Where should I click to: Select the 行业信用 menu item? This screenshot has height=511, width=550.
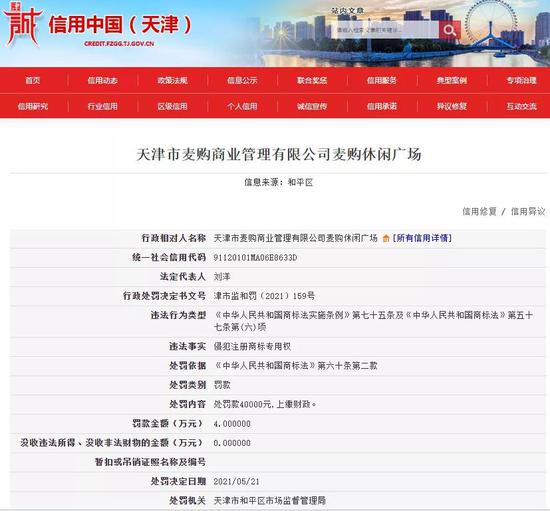point(102,106)
